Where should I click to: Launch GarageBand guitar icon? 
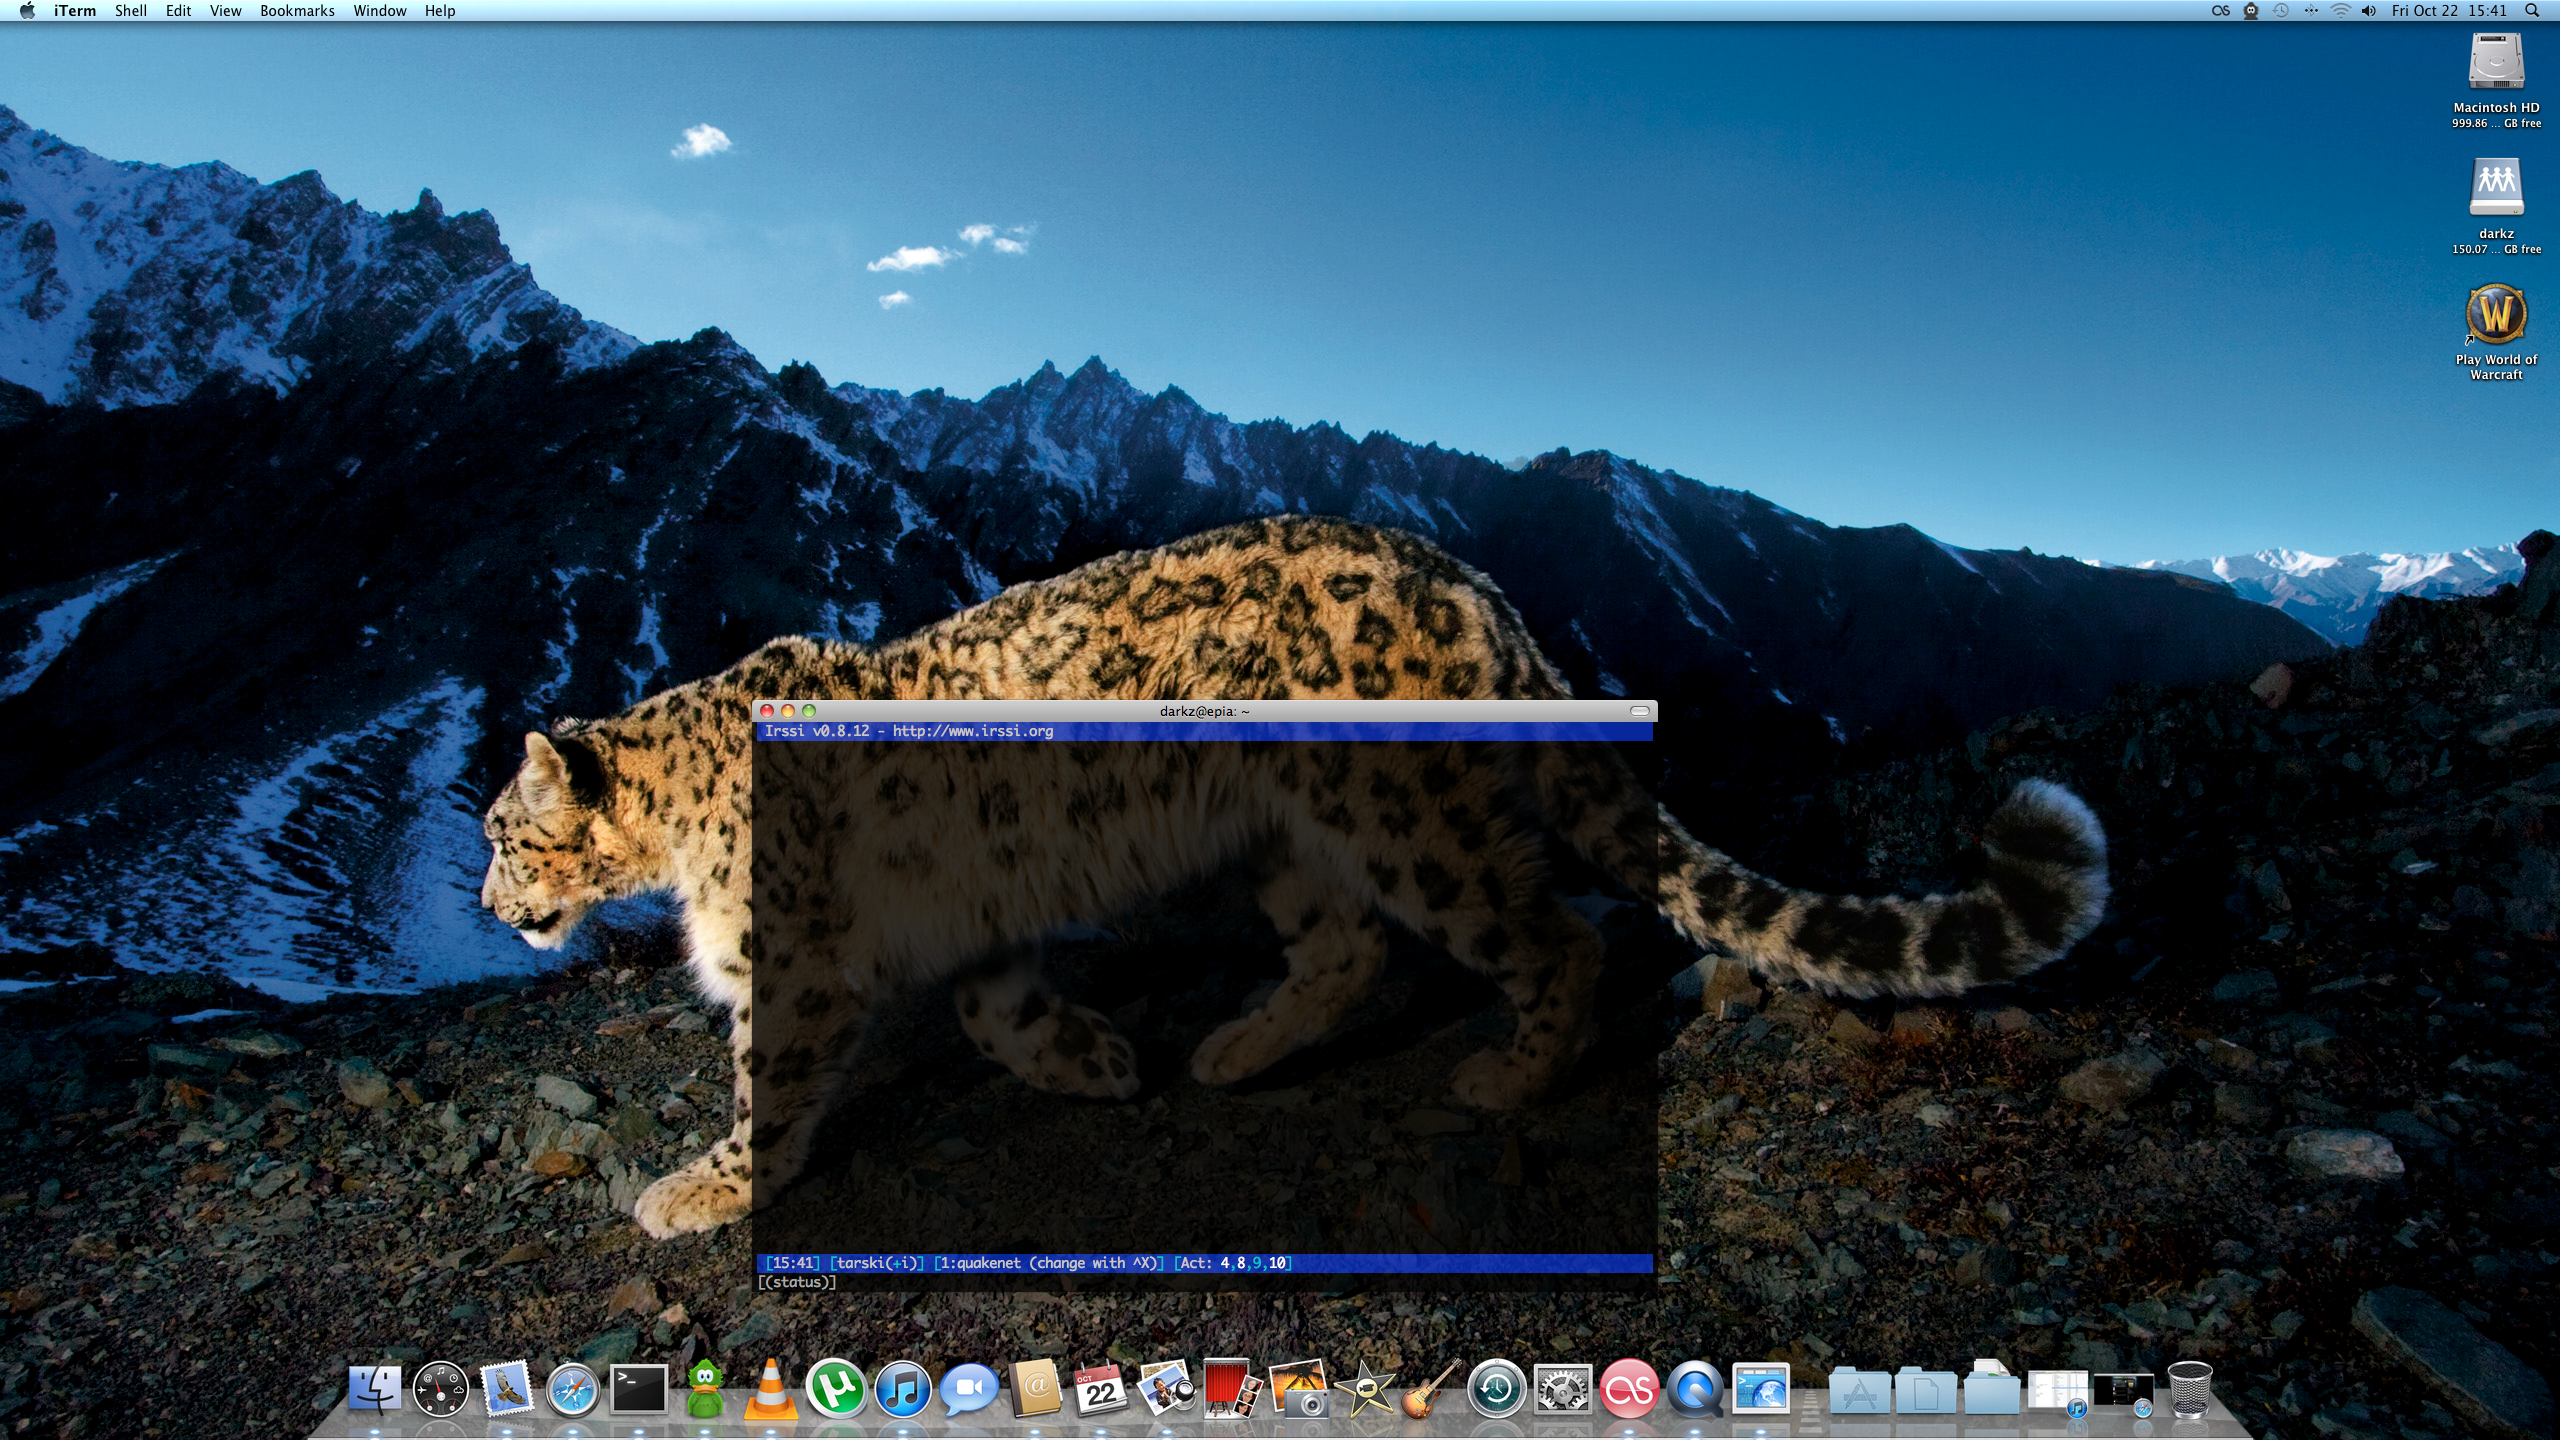coord(1431,1389)
